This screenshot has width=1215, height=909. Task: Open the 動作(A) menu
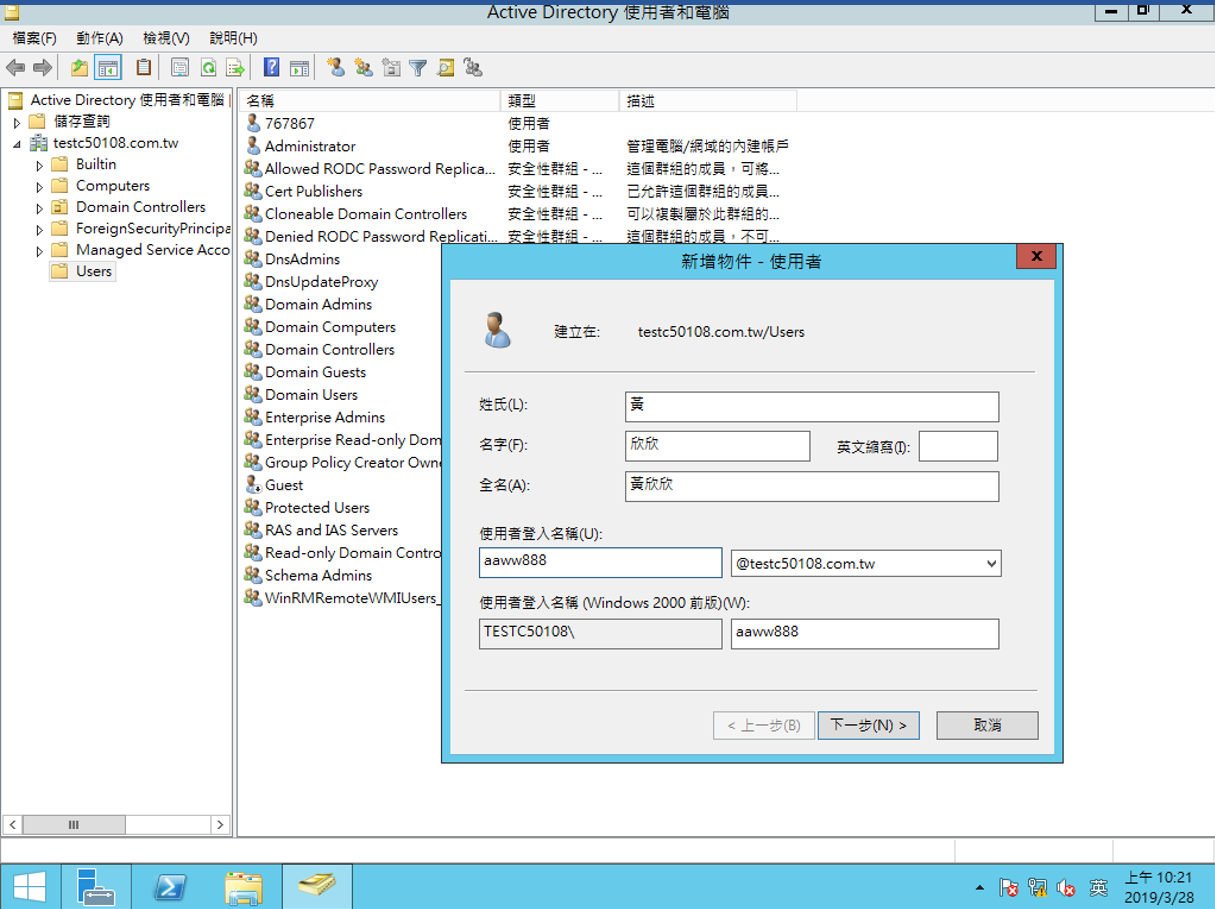[x=99, y=38]
